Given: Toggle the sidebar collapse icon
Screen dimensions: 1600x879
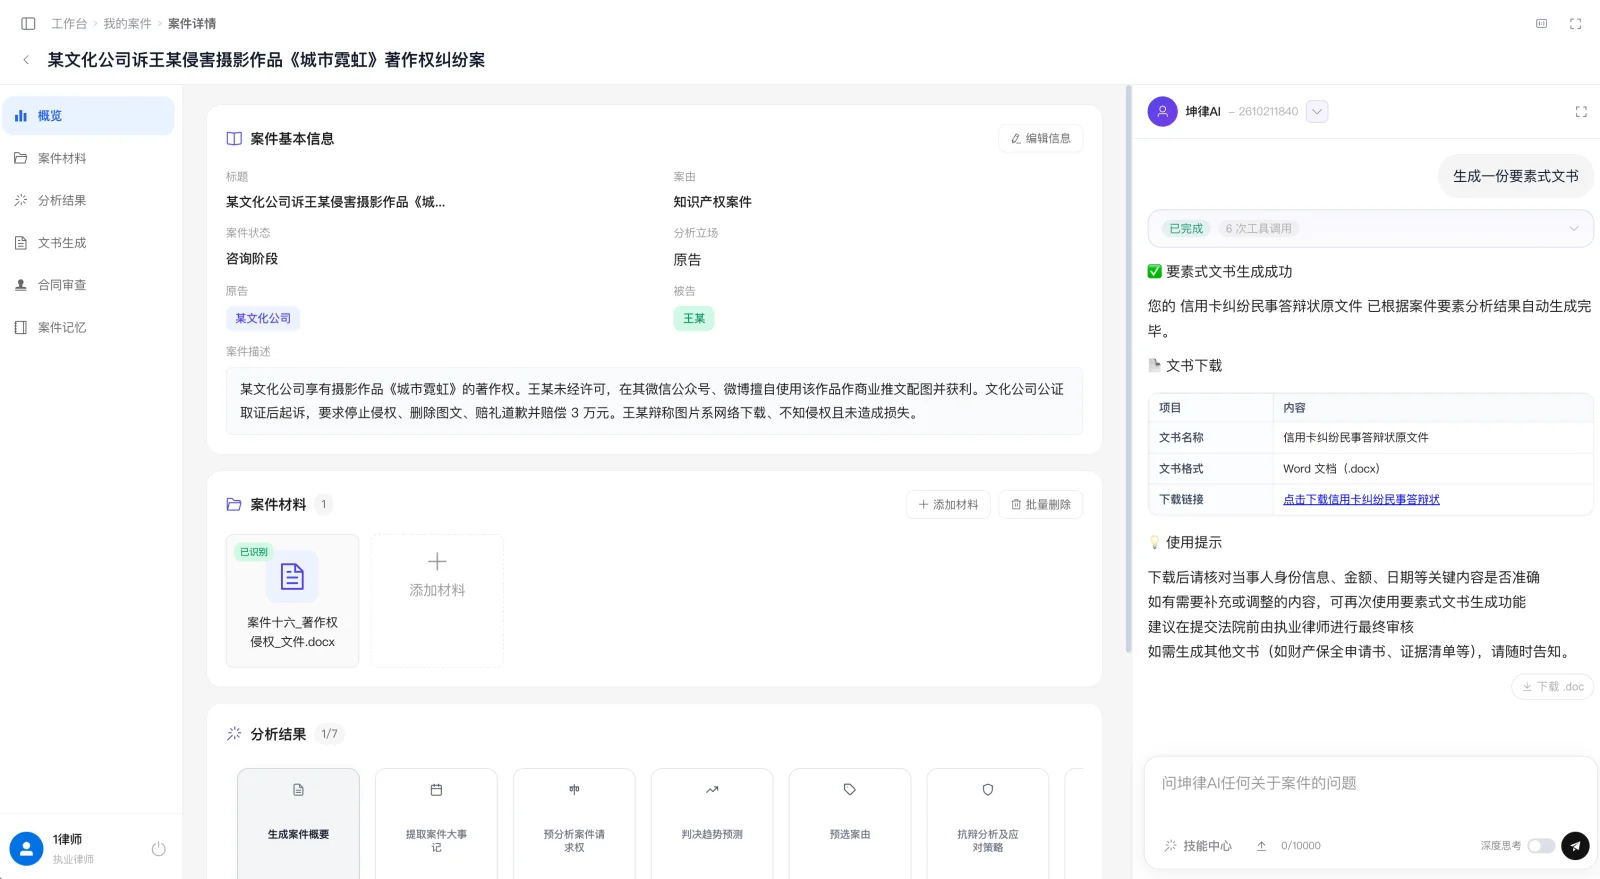Looking at the screenshot, I should (28, 23).
